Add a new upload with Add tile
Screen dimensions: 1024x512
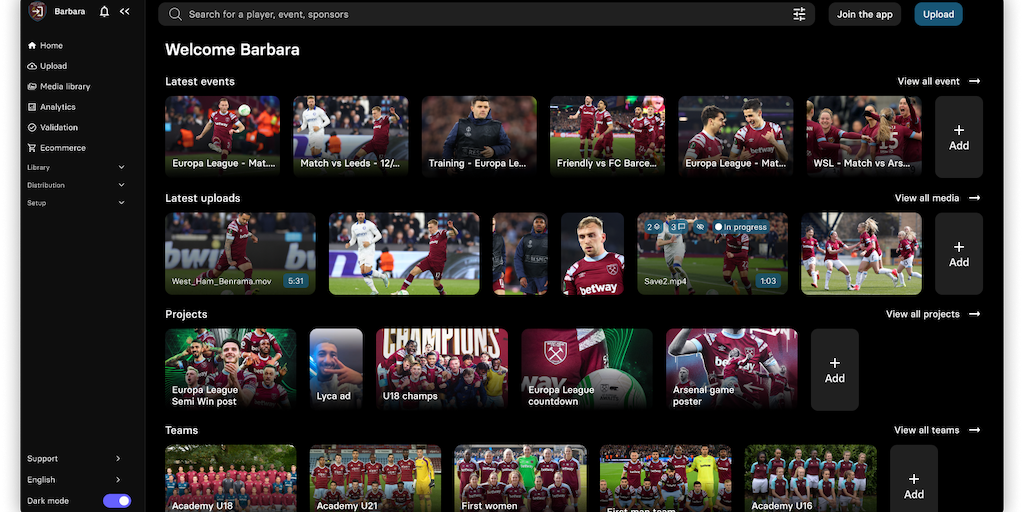(x=959, y=253)
